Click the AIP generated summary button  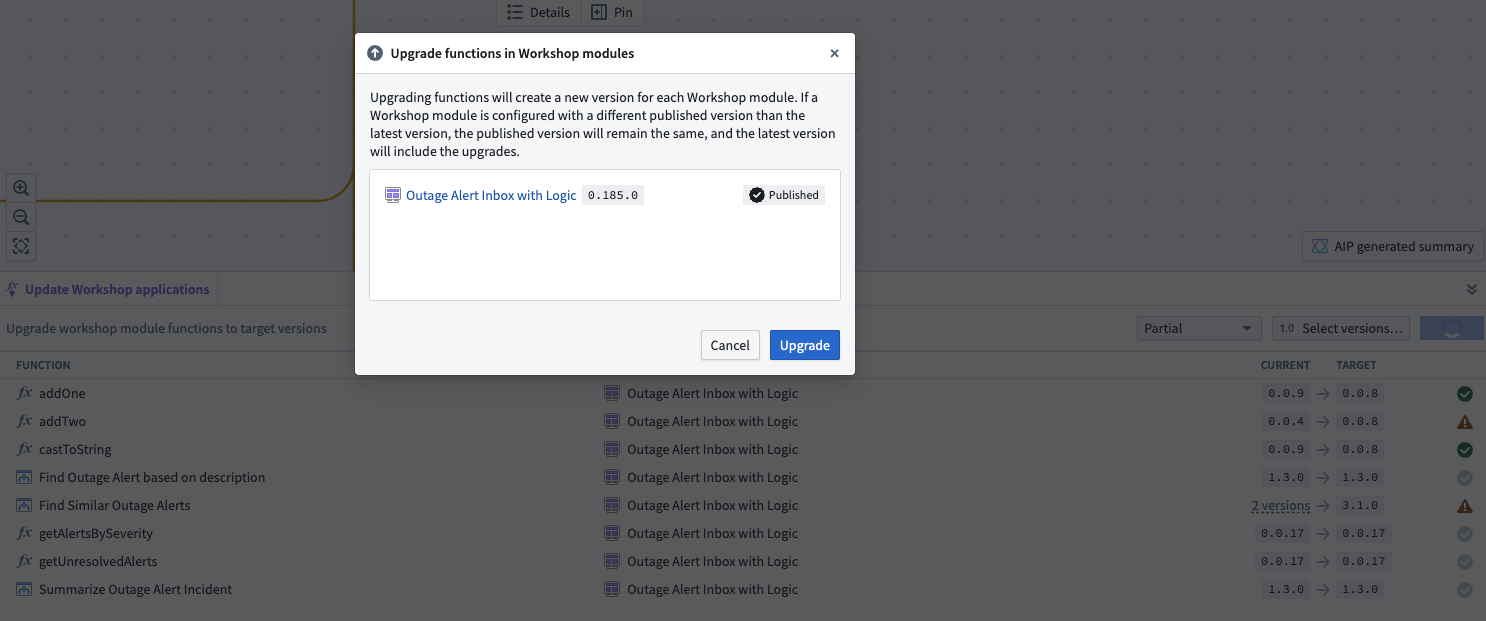click(1392, 246)
